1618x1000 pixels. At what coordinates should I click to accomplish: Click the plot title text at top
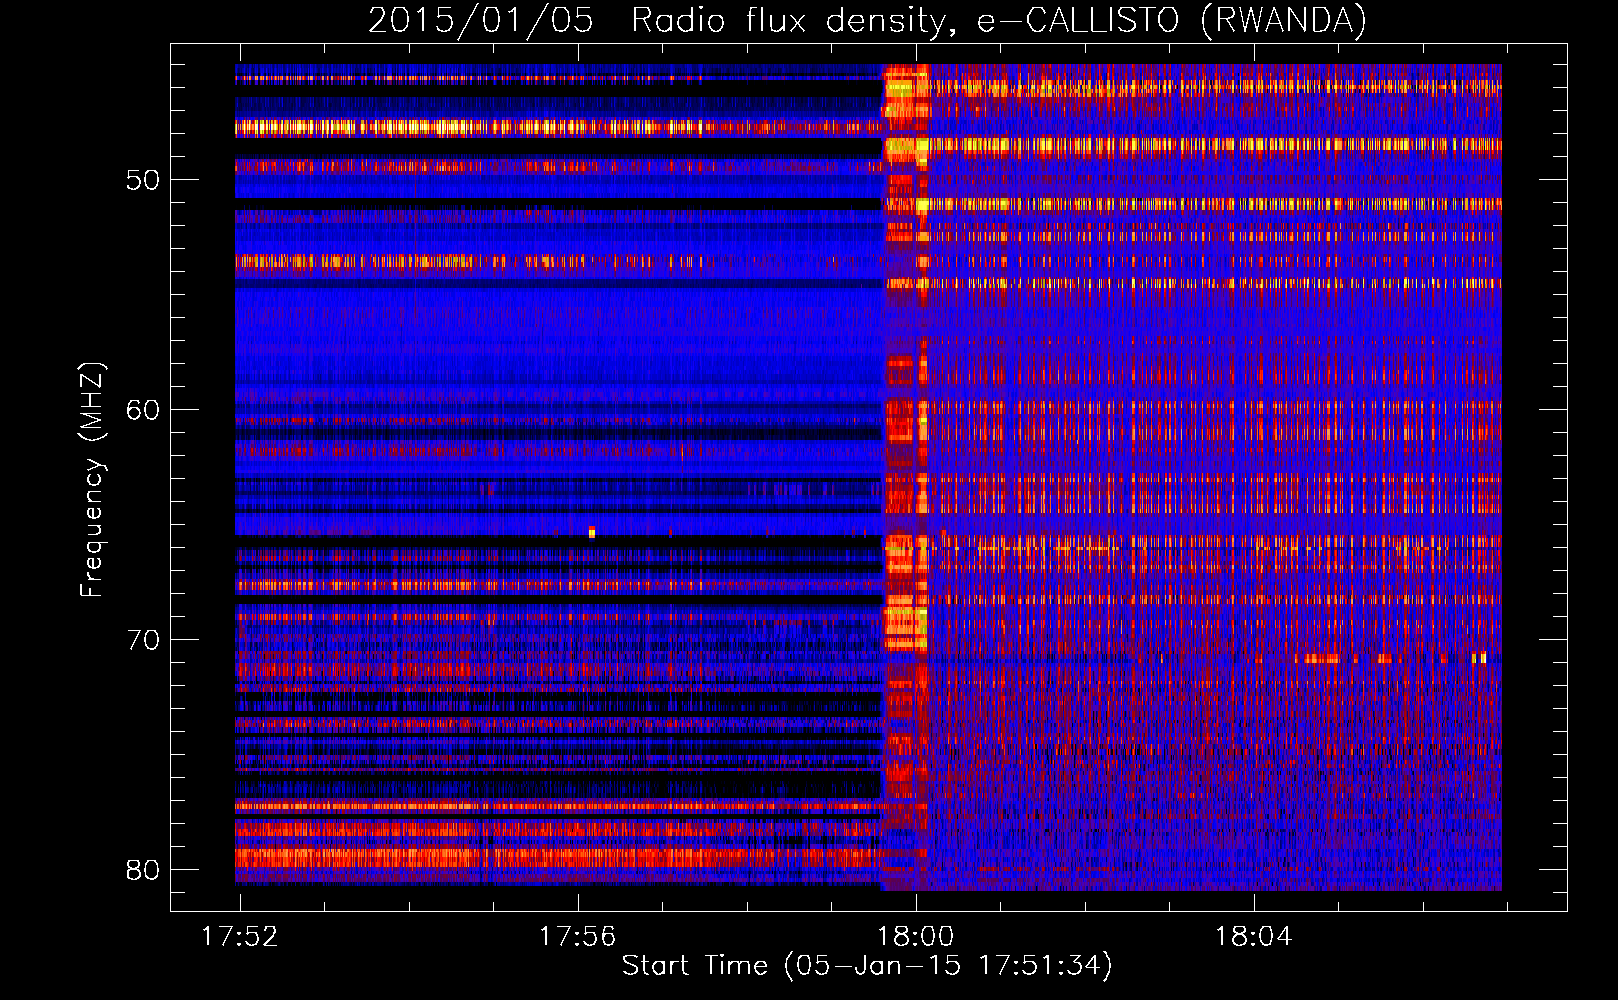tap(867, 20)
